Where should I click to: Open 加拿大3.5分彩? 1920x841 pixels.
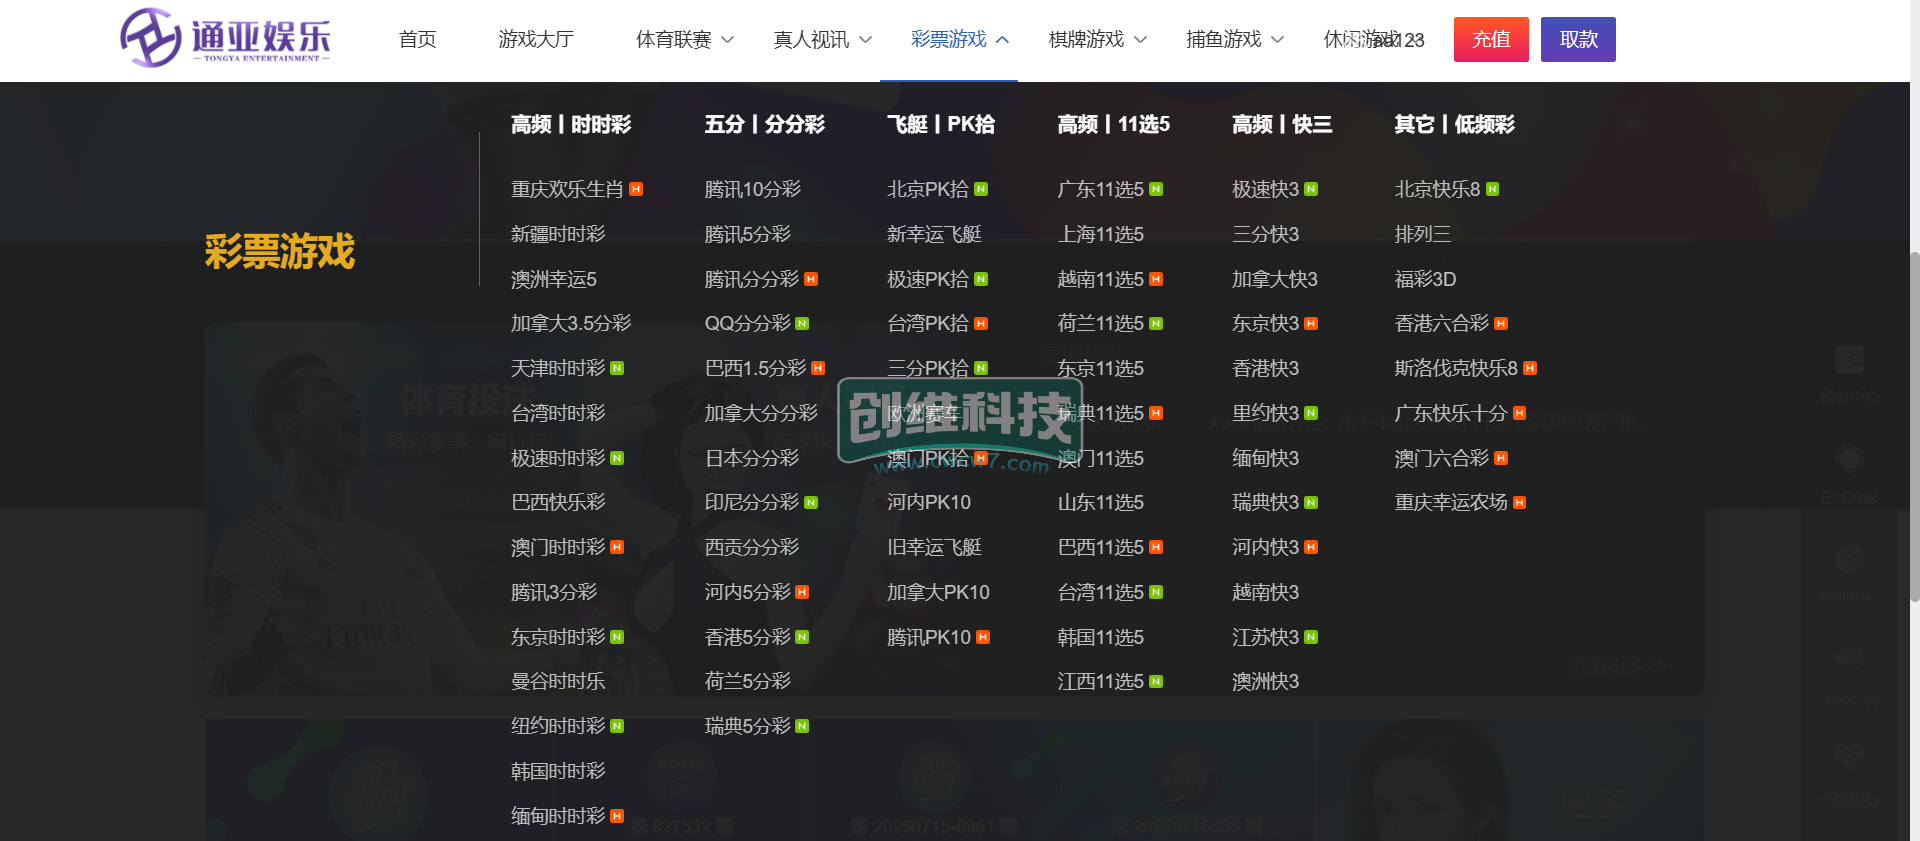[571, 323]
